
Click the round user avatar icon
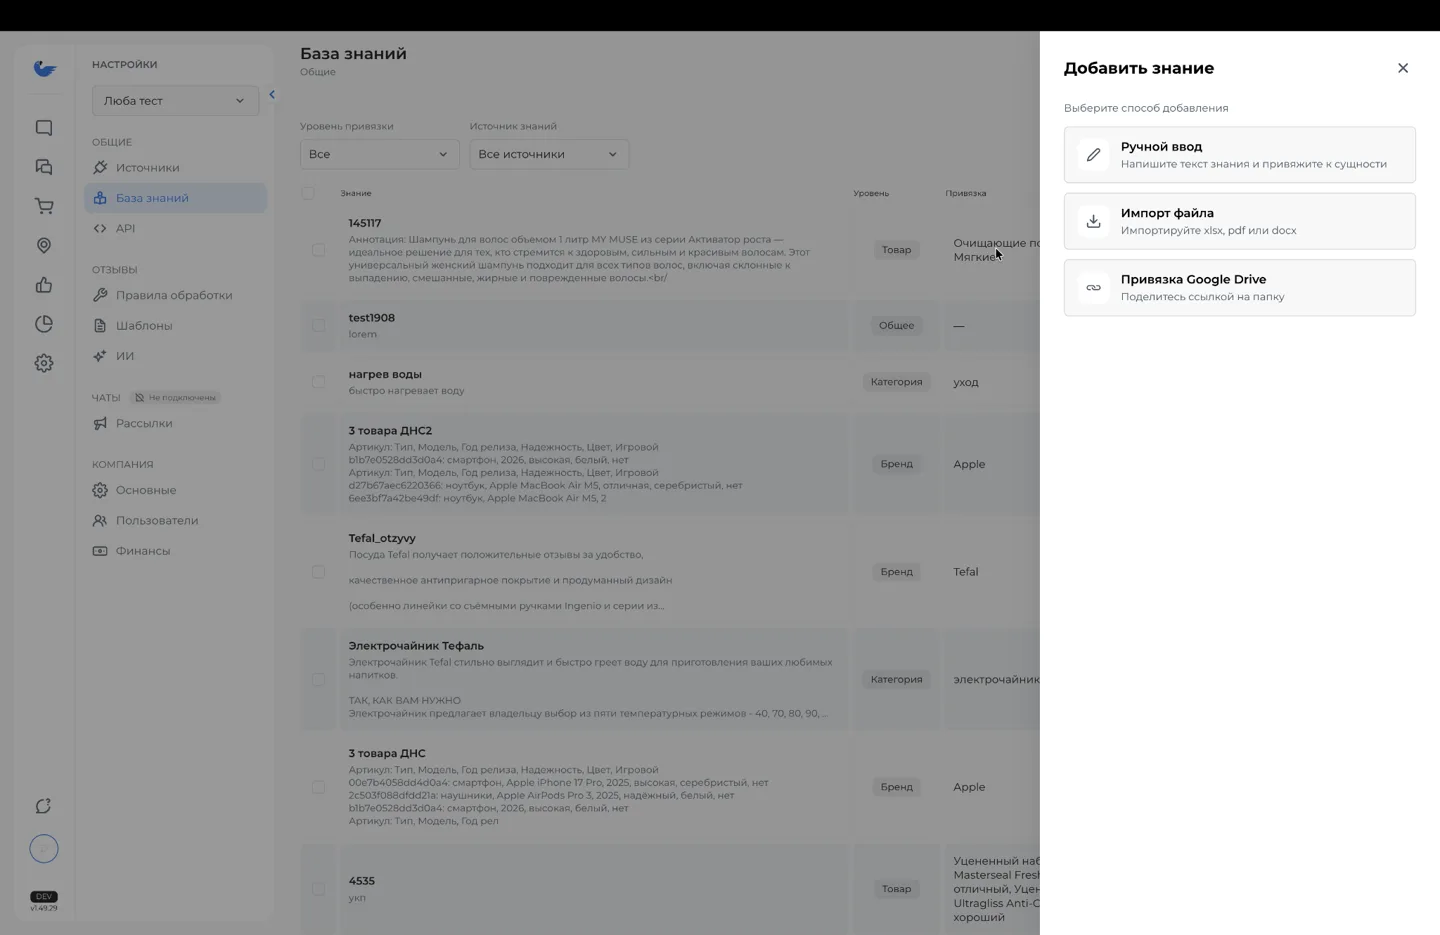[44, 849]
